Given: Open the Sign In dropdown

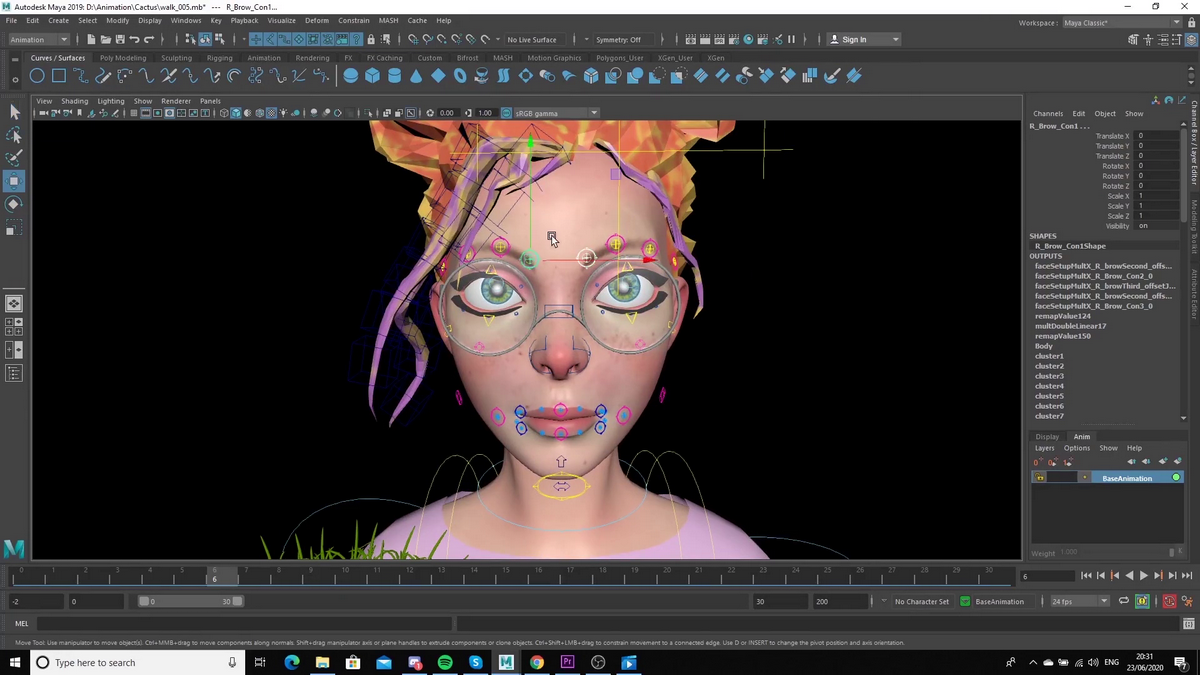Looking at the screenshot, I should coord(864,40).
